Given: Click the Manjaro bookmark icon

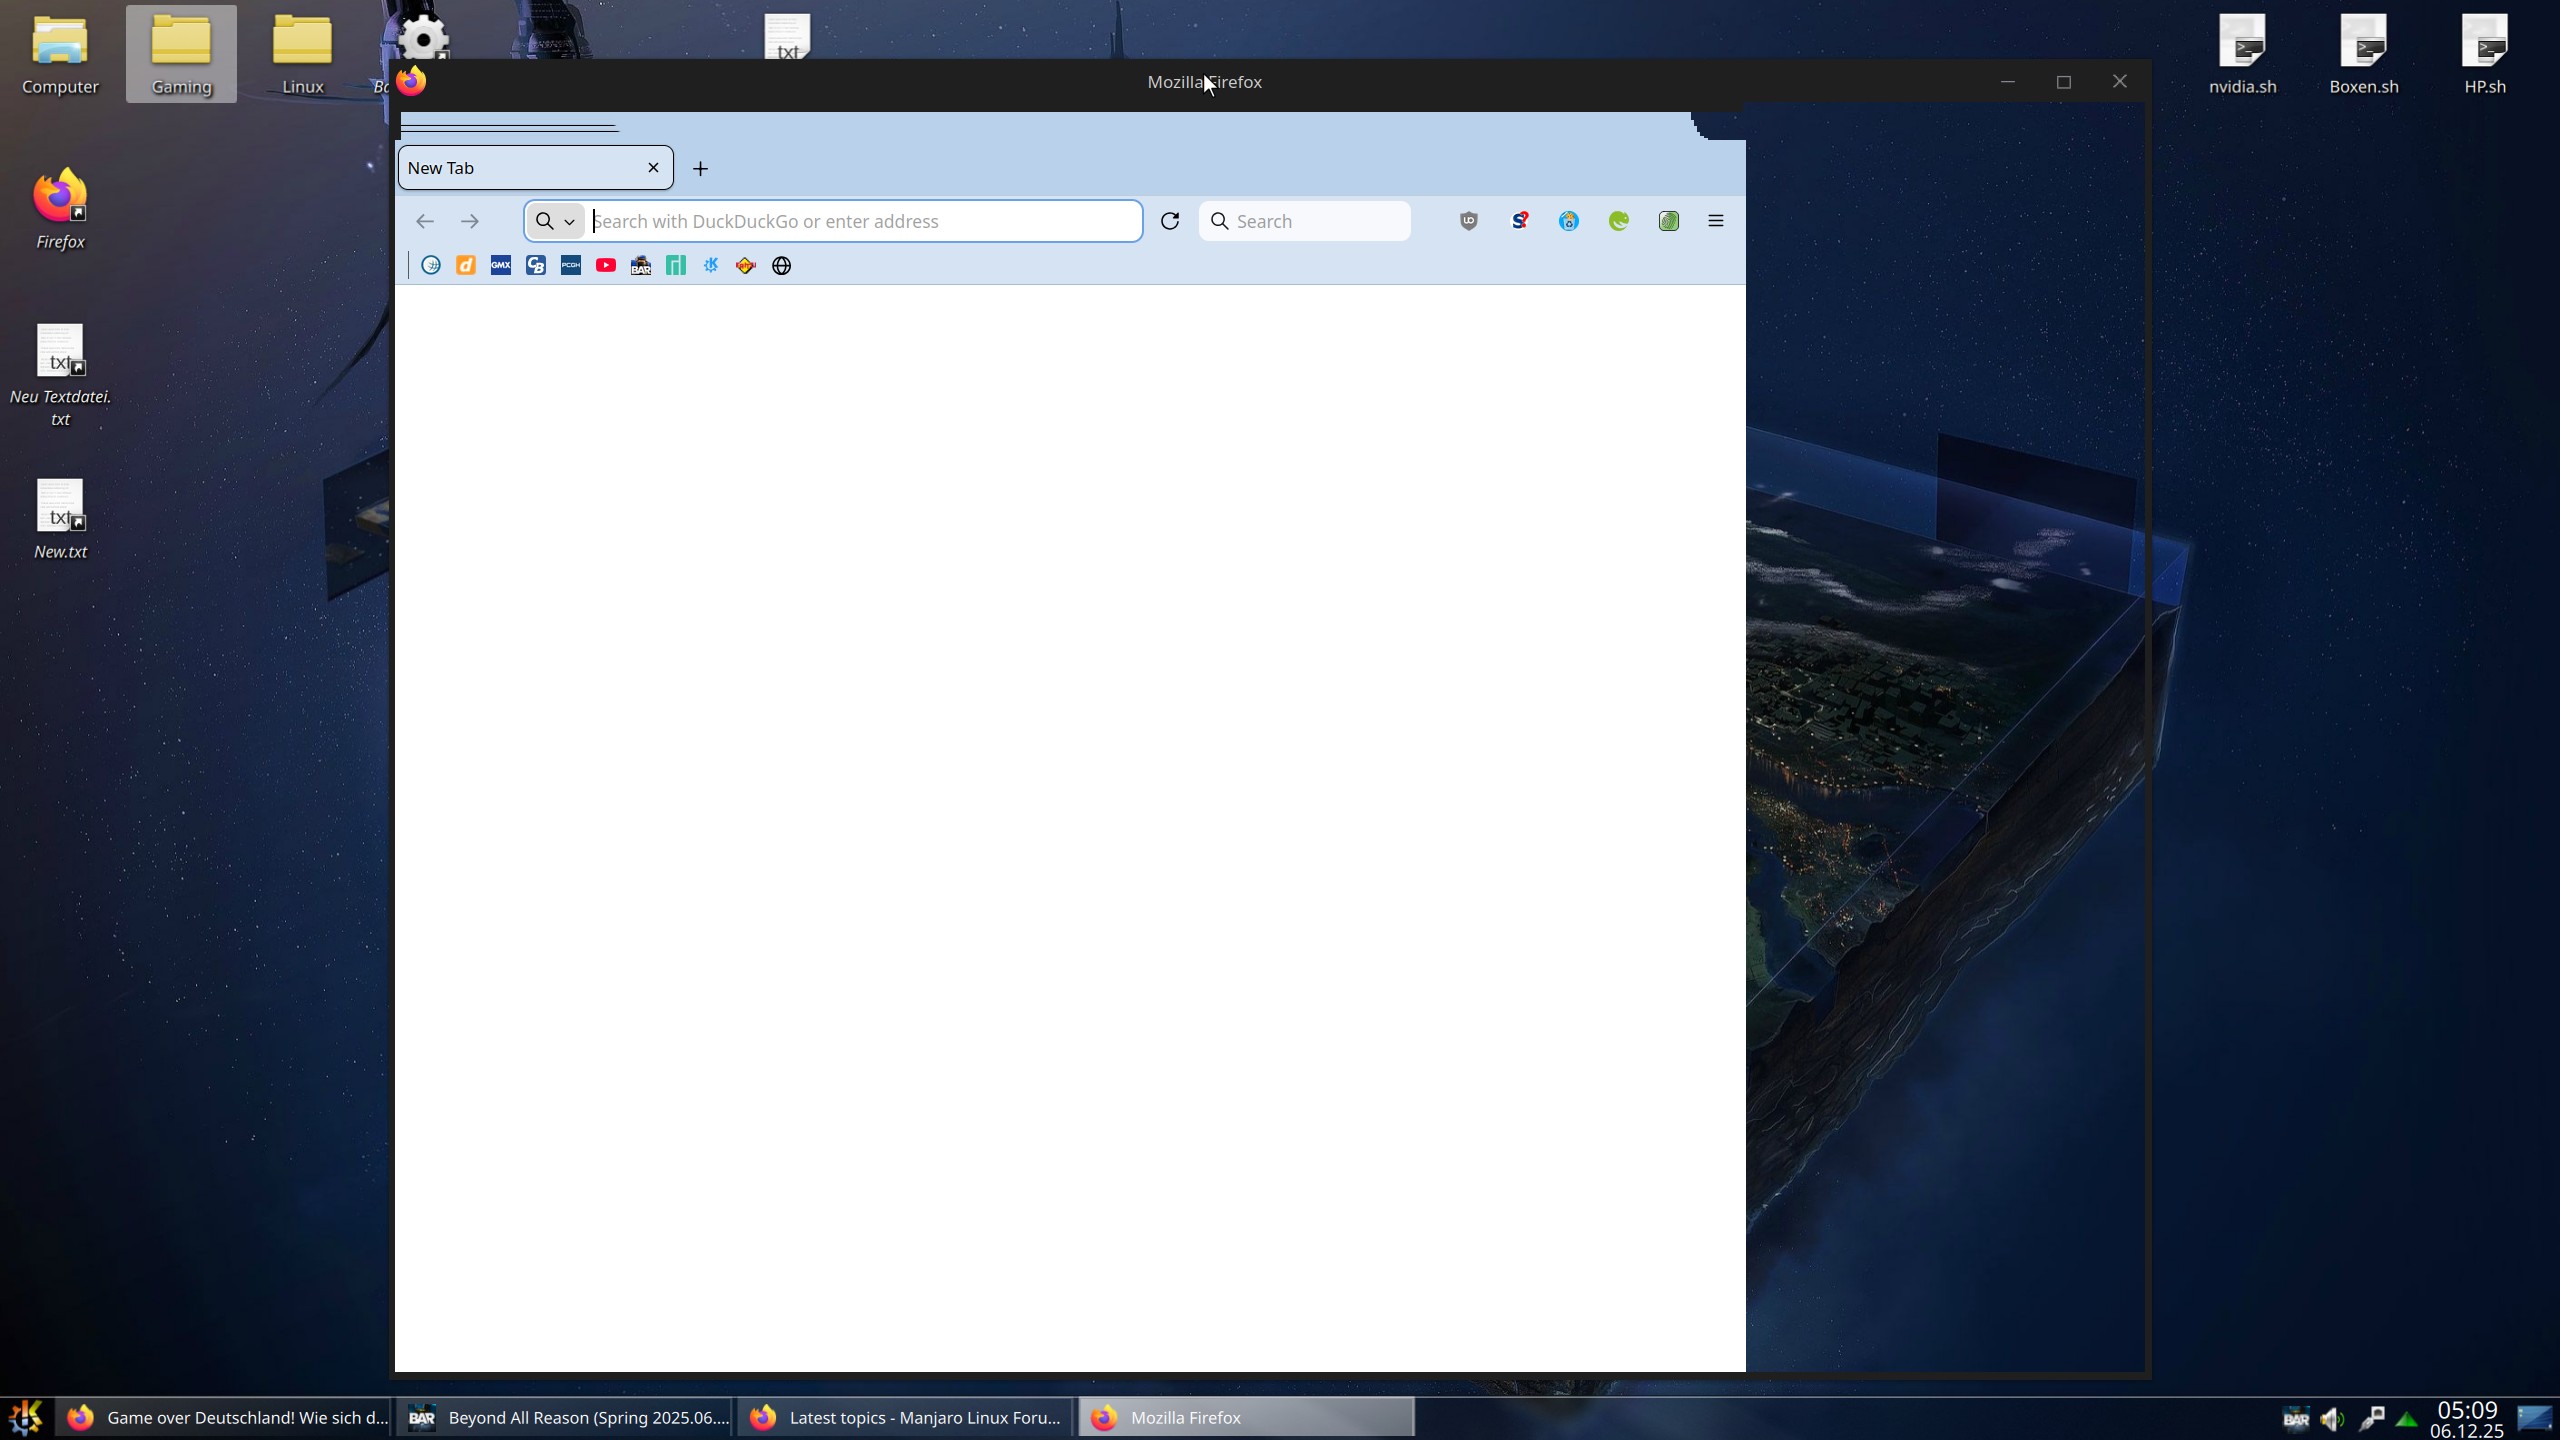Looking at the screenshot, I should tap(676, 265).
